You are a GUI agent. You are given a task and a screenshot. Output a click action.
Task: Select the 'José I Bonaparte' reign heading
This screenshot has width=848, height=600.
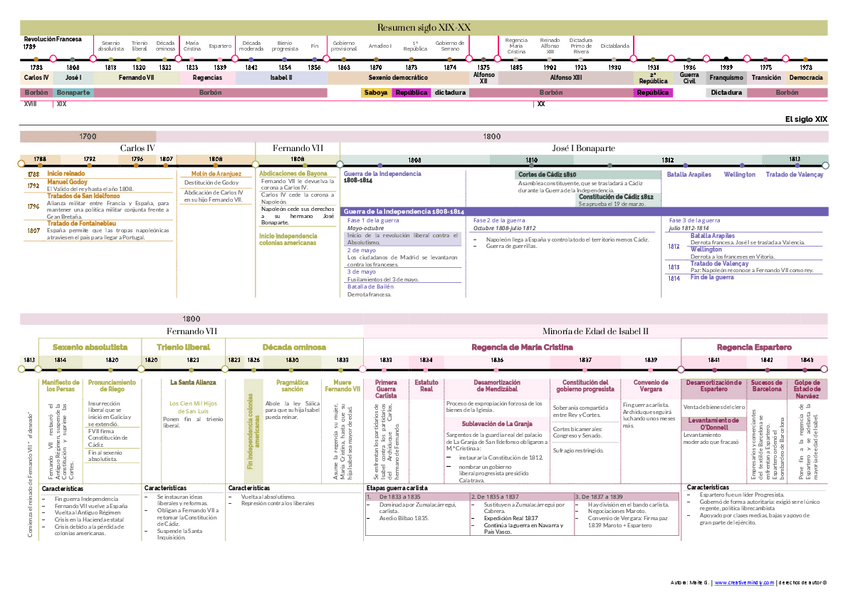pyautogui.click(x=583, y=148)
